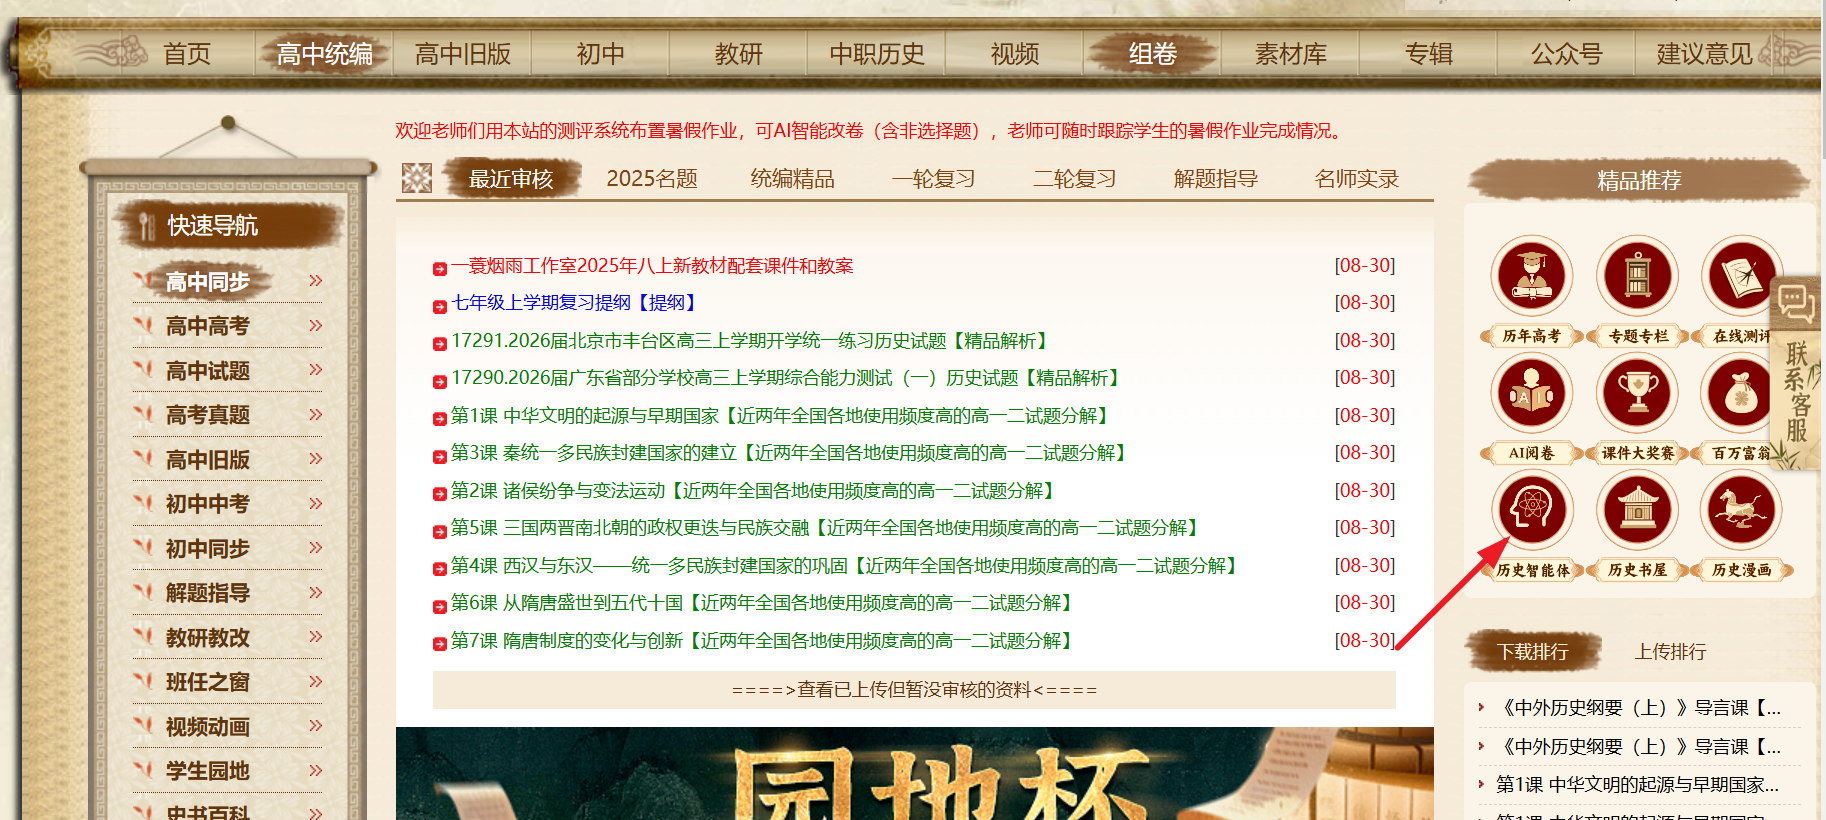This screenshot has width=1826, height=820.
Task: Expand the 教研教改 sidebar chevron
Action: tap(315, 637)
